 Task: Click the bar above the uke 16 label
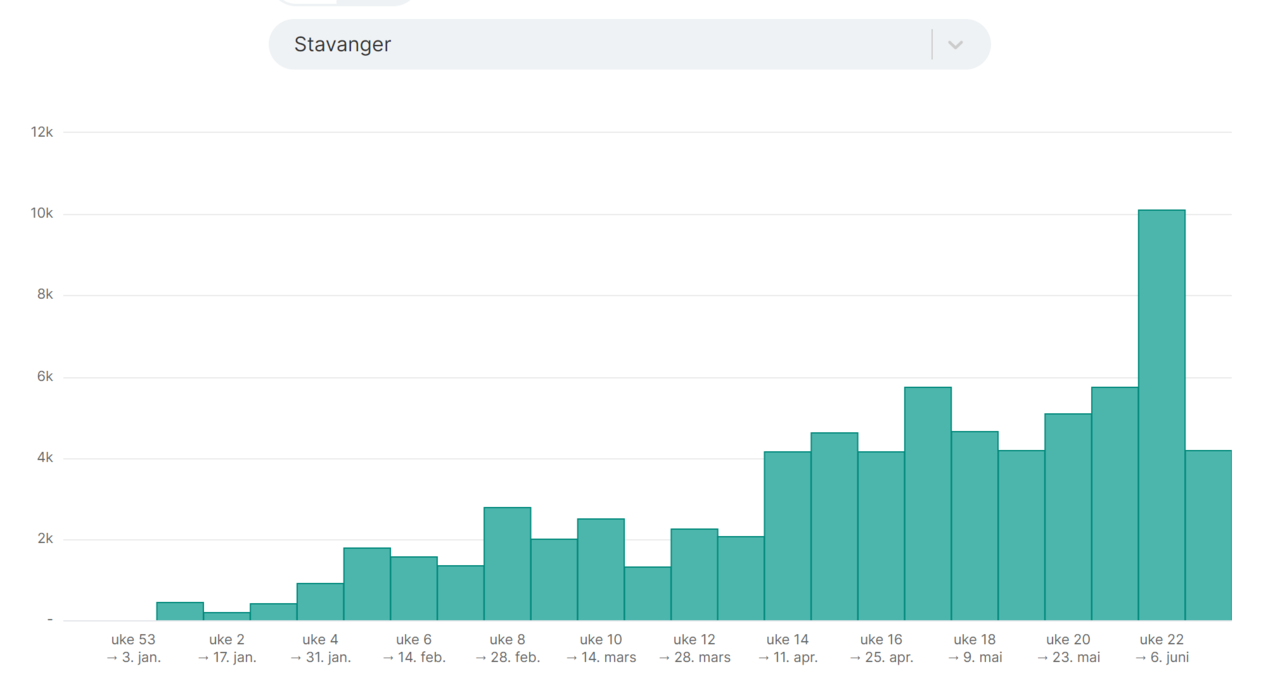click(x=881, y=535)
